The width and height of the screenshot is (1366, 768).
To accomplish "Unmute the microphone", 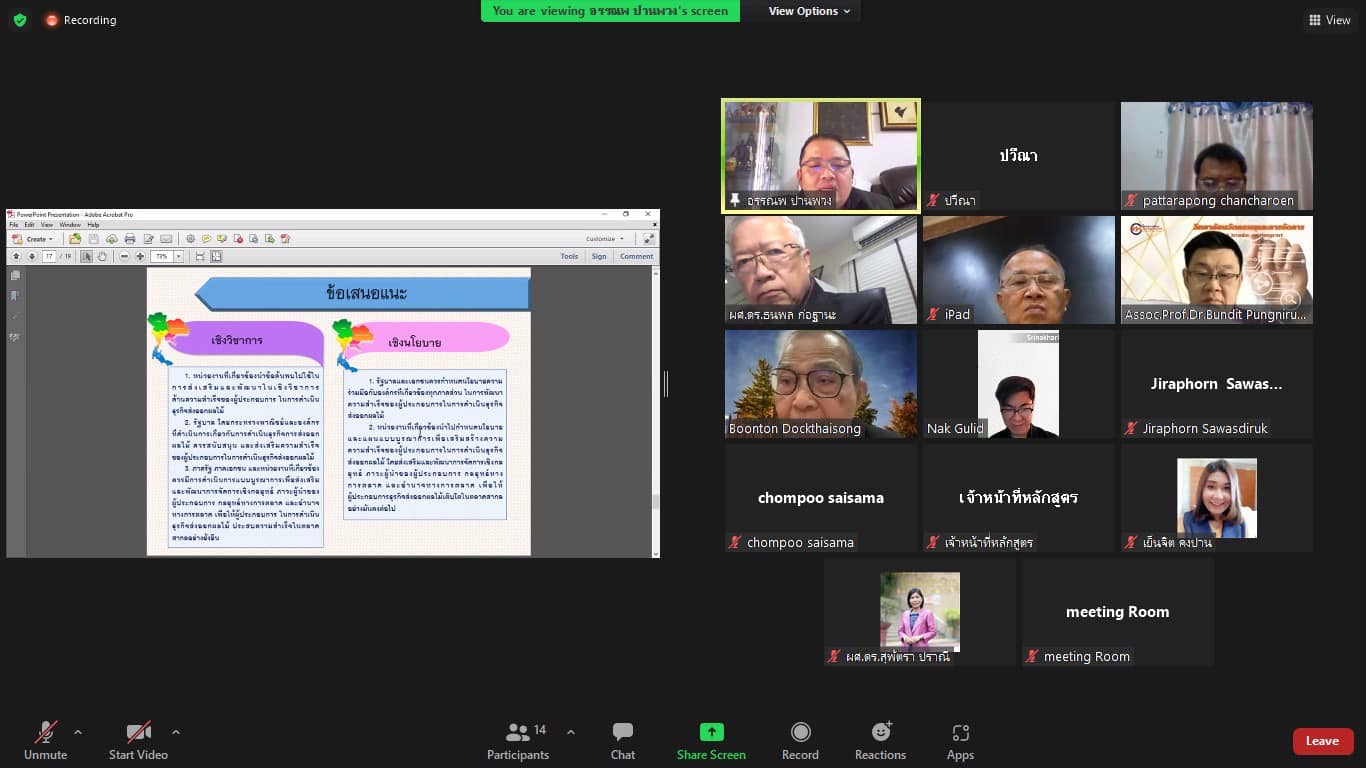I will pyautogui.click(x=46, y=741).
